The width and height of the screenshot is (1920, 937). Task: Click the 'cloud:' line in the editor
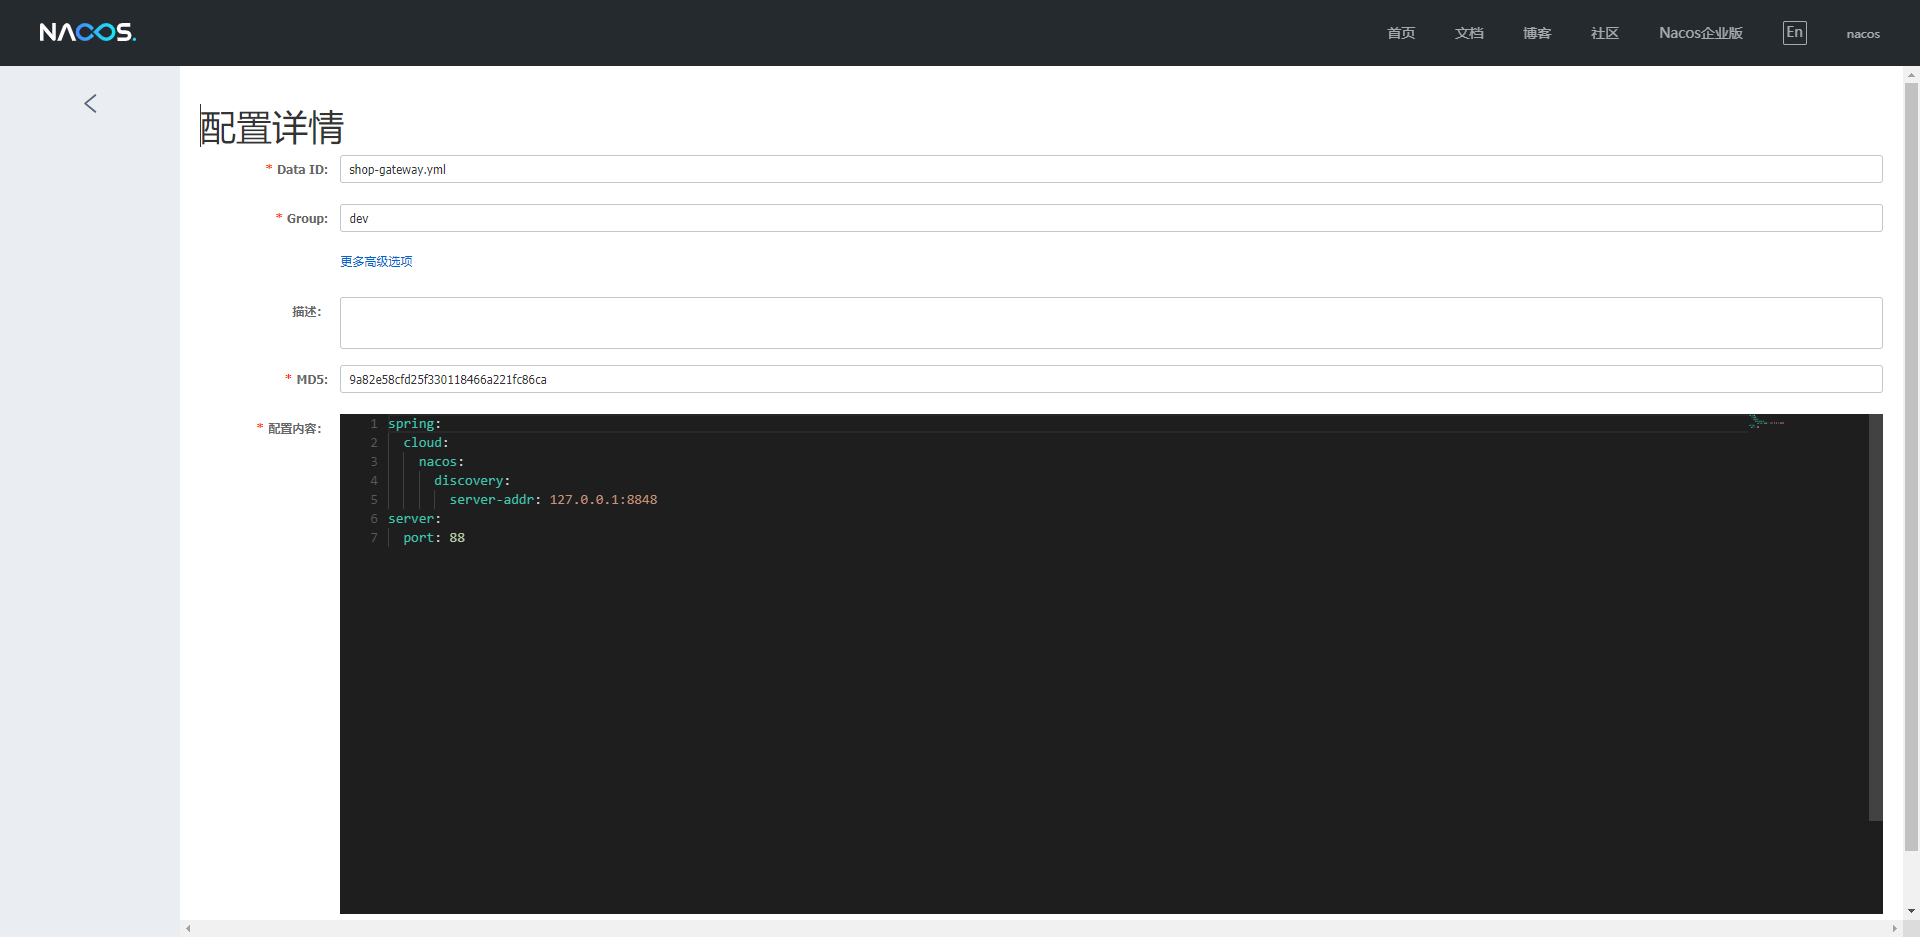point(426,443)
